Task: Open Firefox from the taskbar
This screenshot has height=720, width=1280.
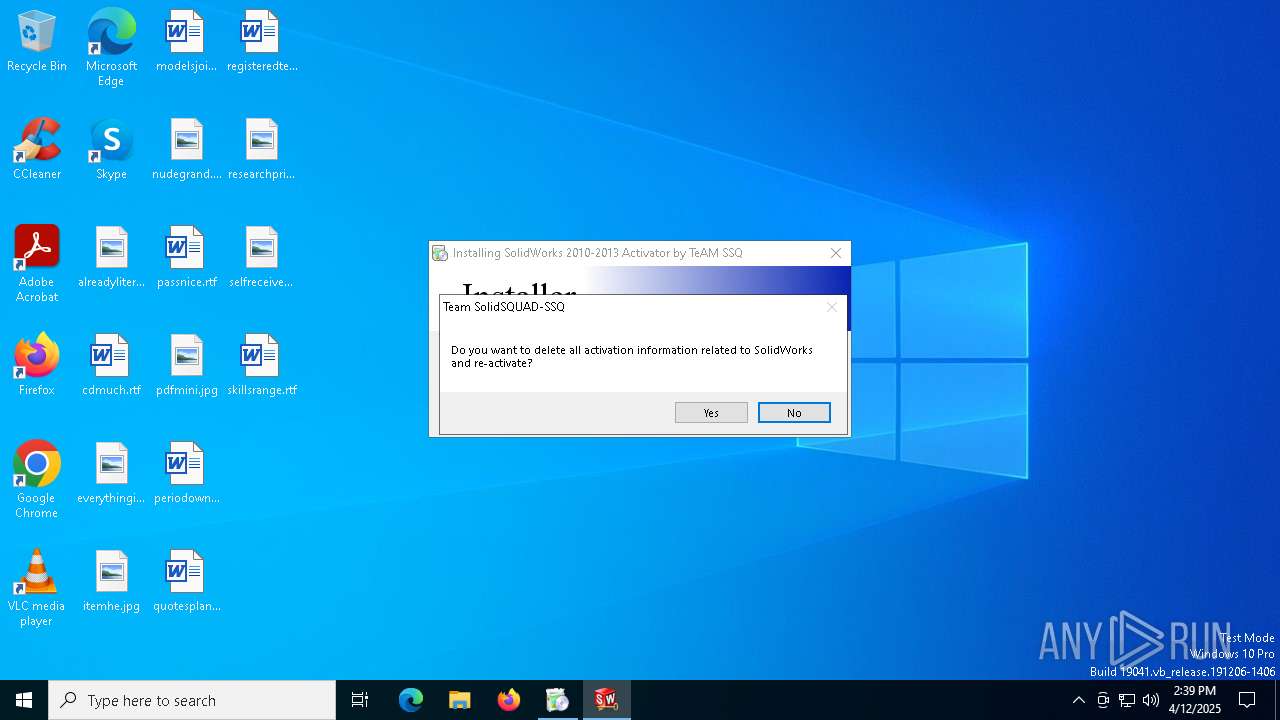Action: pyautogui.click(x=508, y=700)
